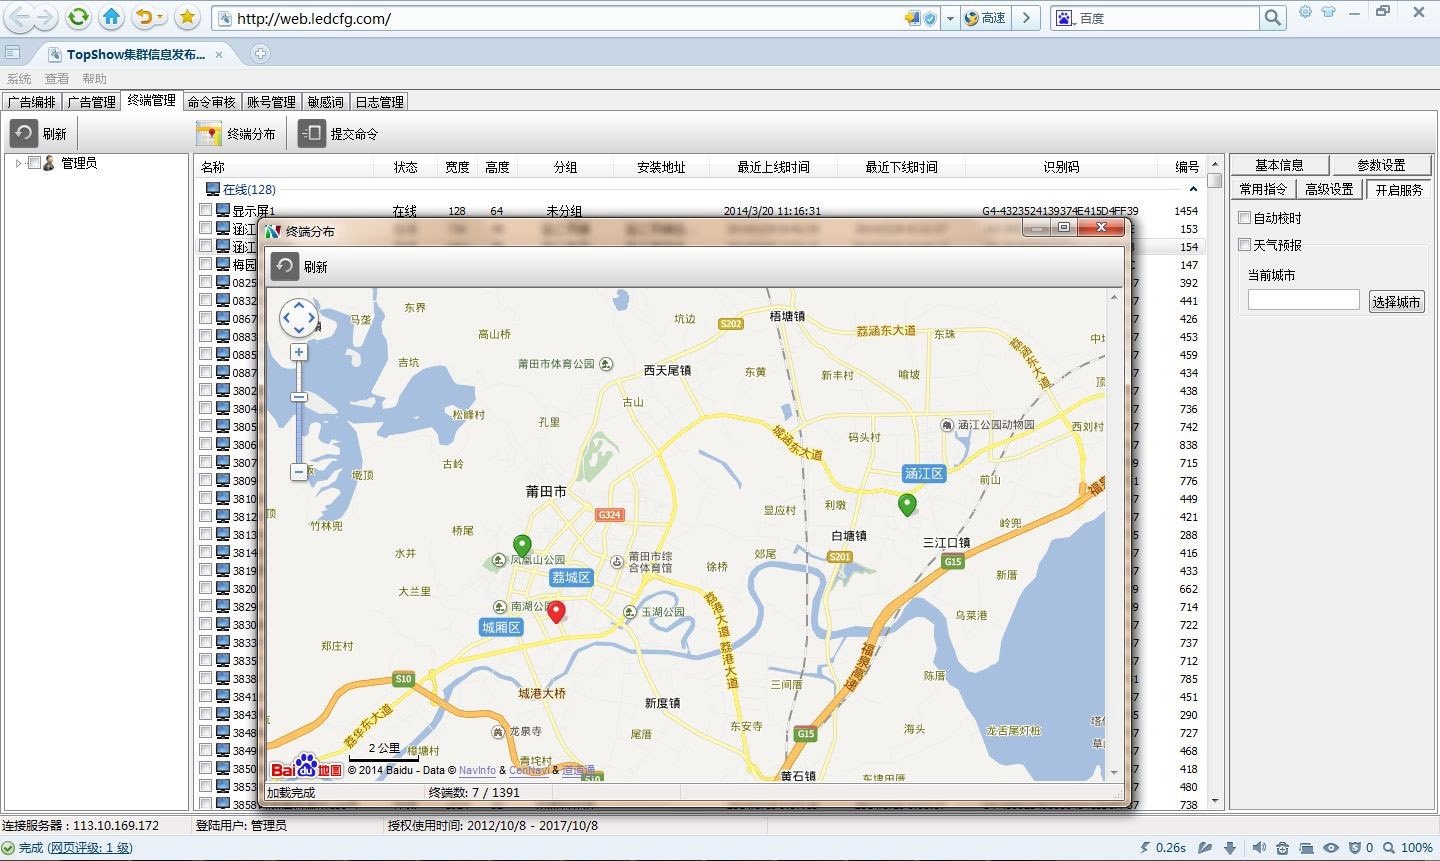1440x861 pixels.
Task: Click the ad-block shield icon in status bar
Action: pyautogui.click(x=1356, y=848)
